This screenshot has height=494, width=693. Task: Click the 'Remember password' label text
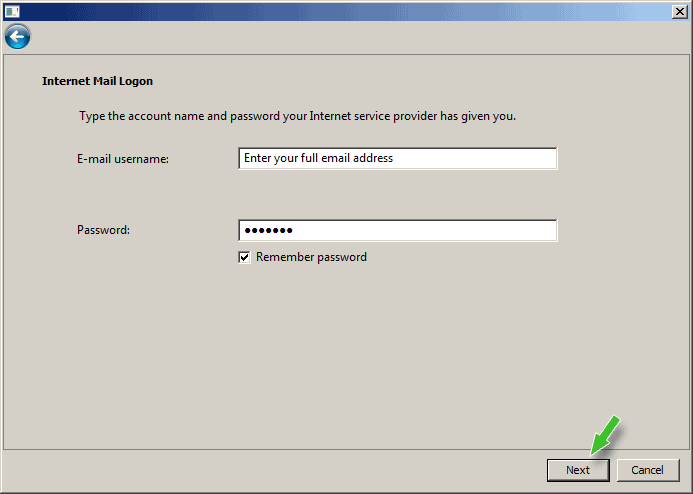coord(311,257)
